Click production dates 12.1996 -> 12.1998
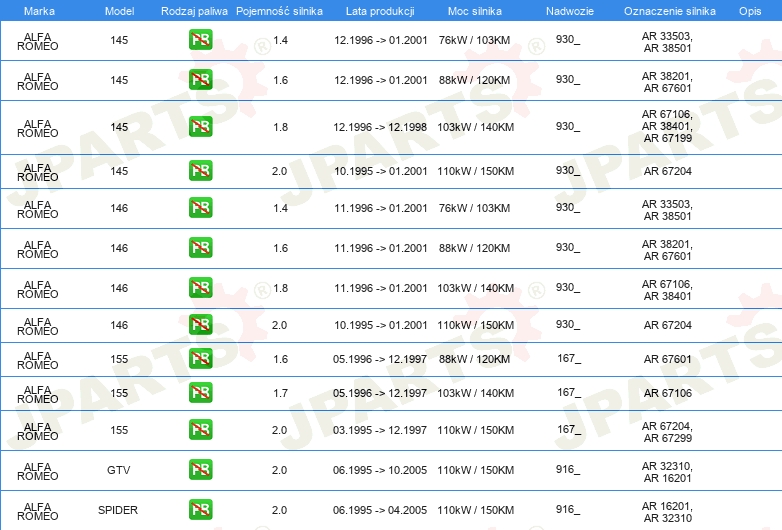782x530 pixels. tap(380, 127)
